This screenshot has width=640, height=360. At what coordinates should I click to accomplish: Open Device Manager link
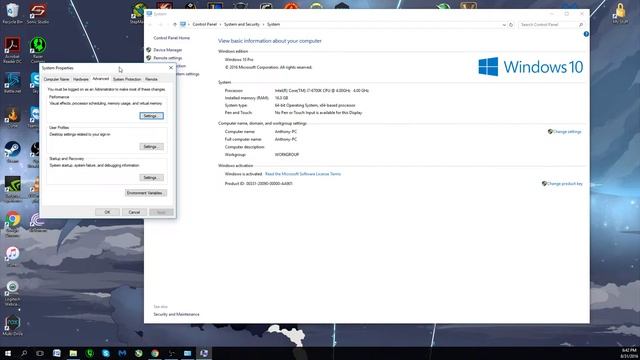(x=168, y=50)
